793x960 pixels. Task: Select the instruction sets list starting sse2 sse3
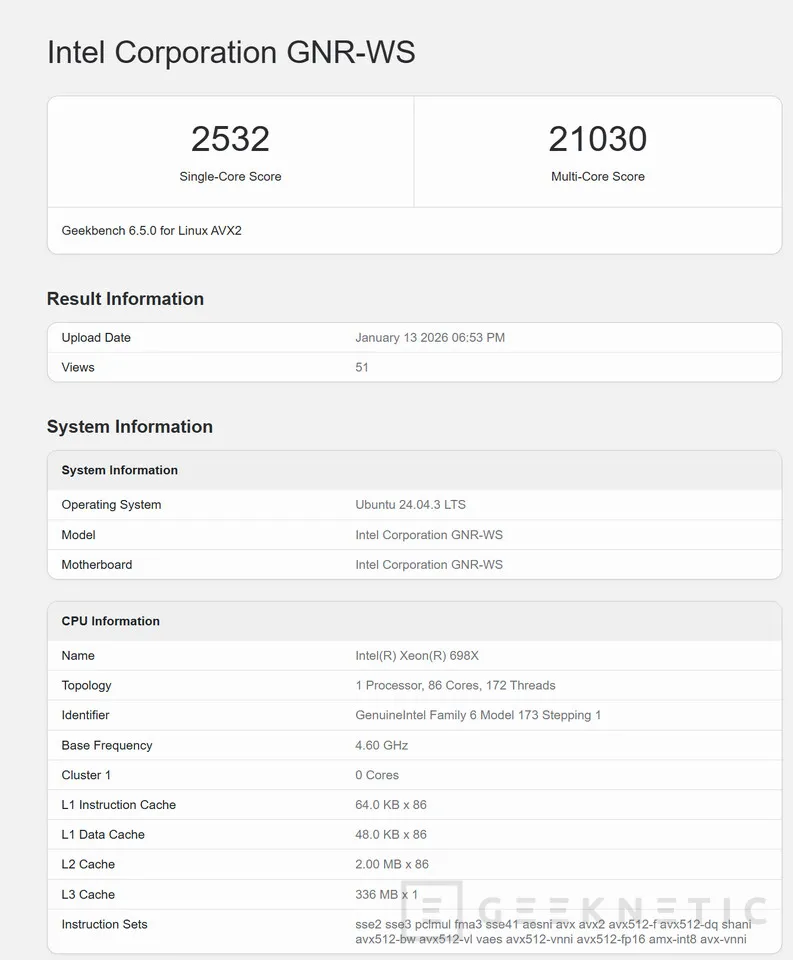pos(553,931)
